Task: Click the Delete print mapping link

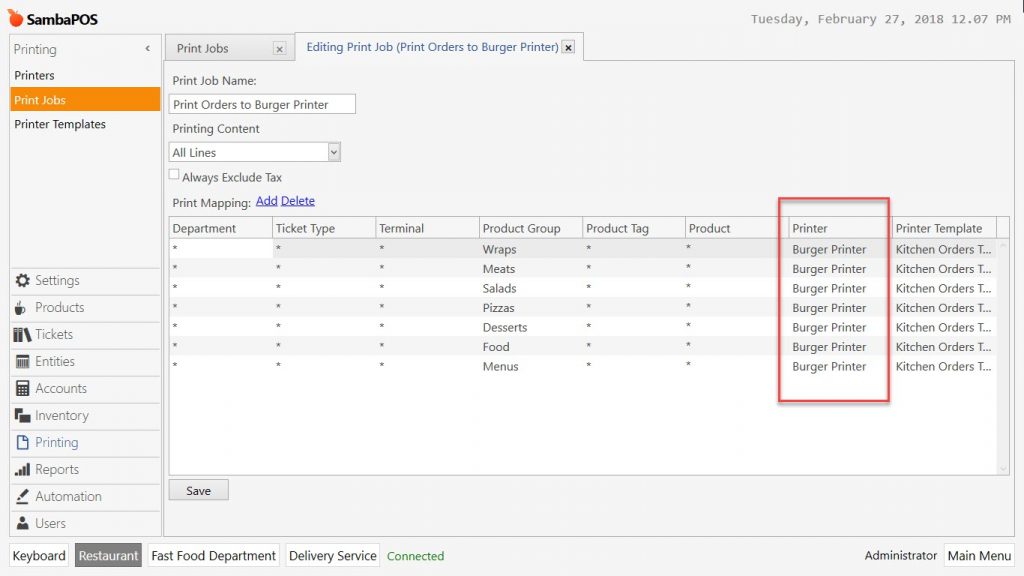Action: pos(298,200)
